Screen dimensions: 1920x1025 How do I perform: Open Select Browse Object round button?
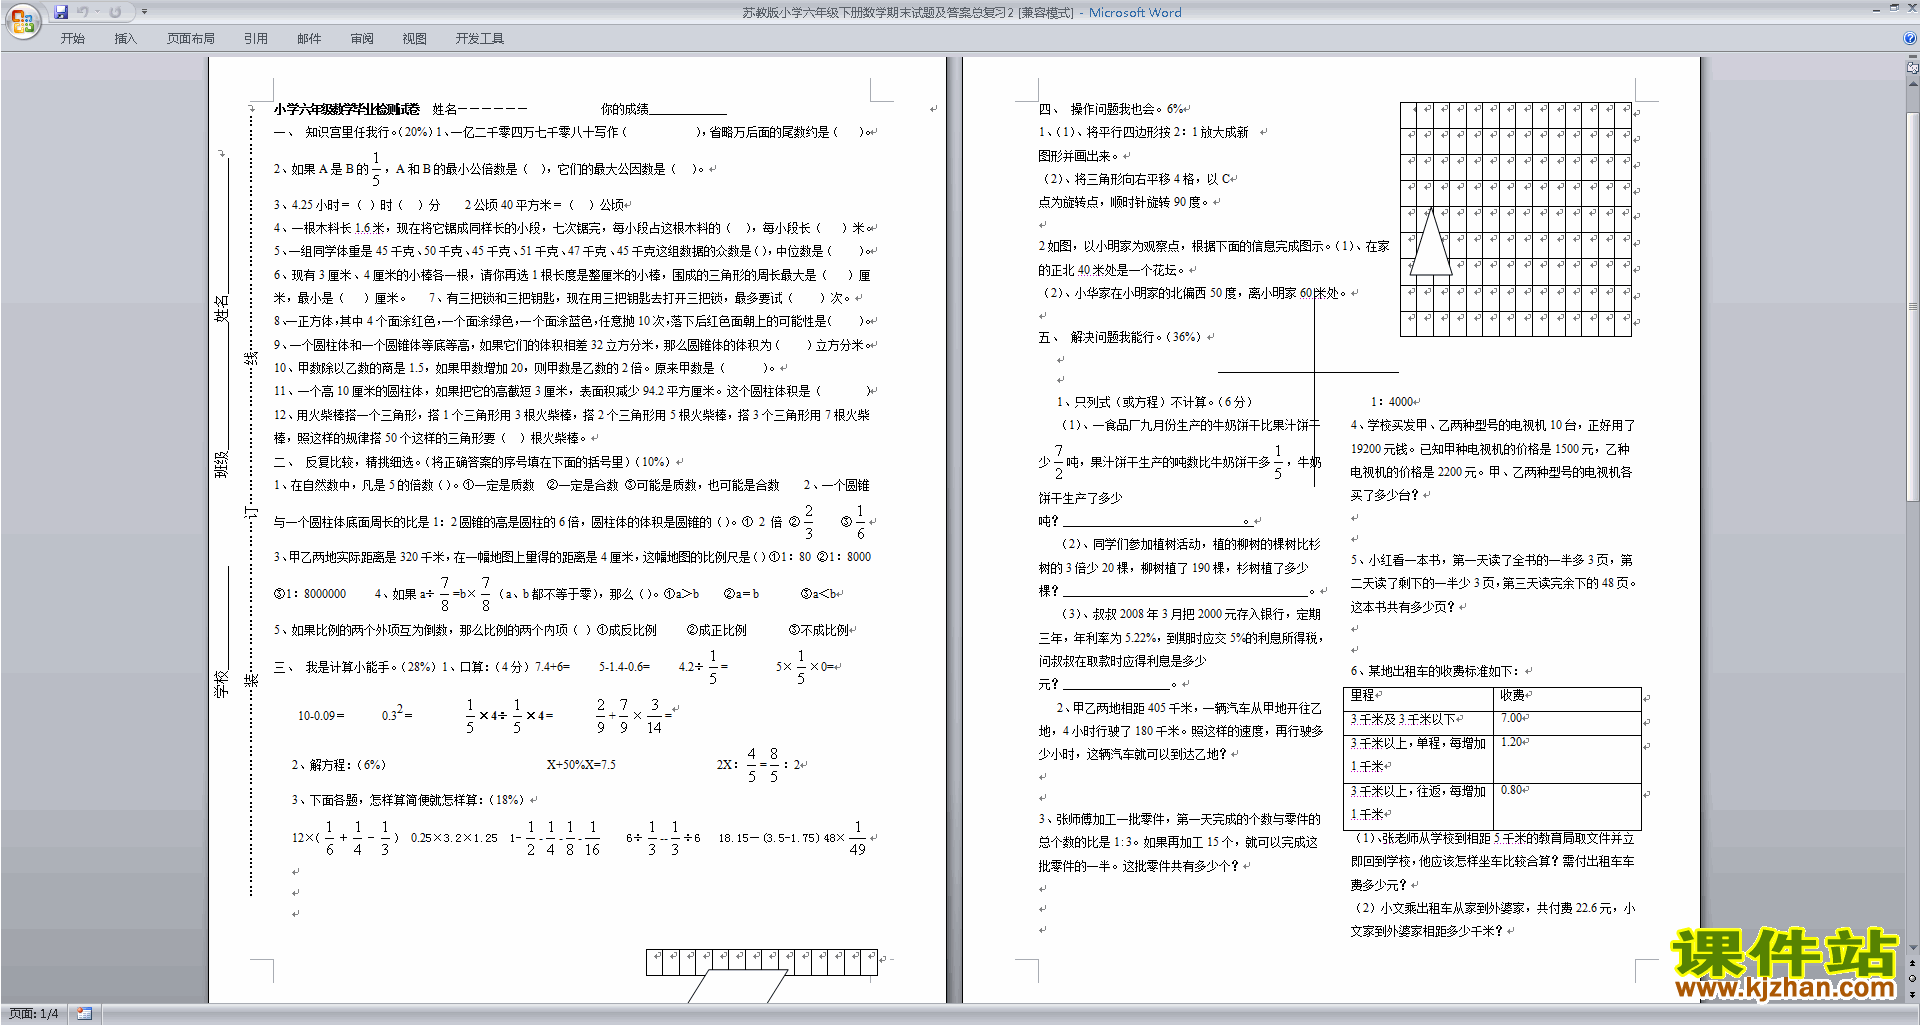tap(1913, 979)
